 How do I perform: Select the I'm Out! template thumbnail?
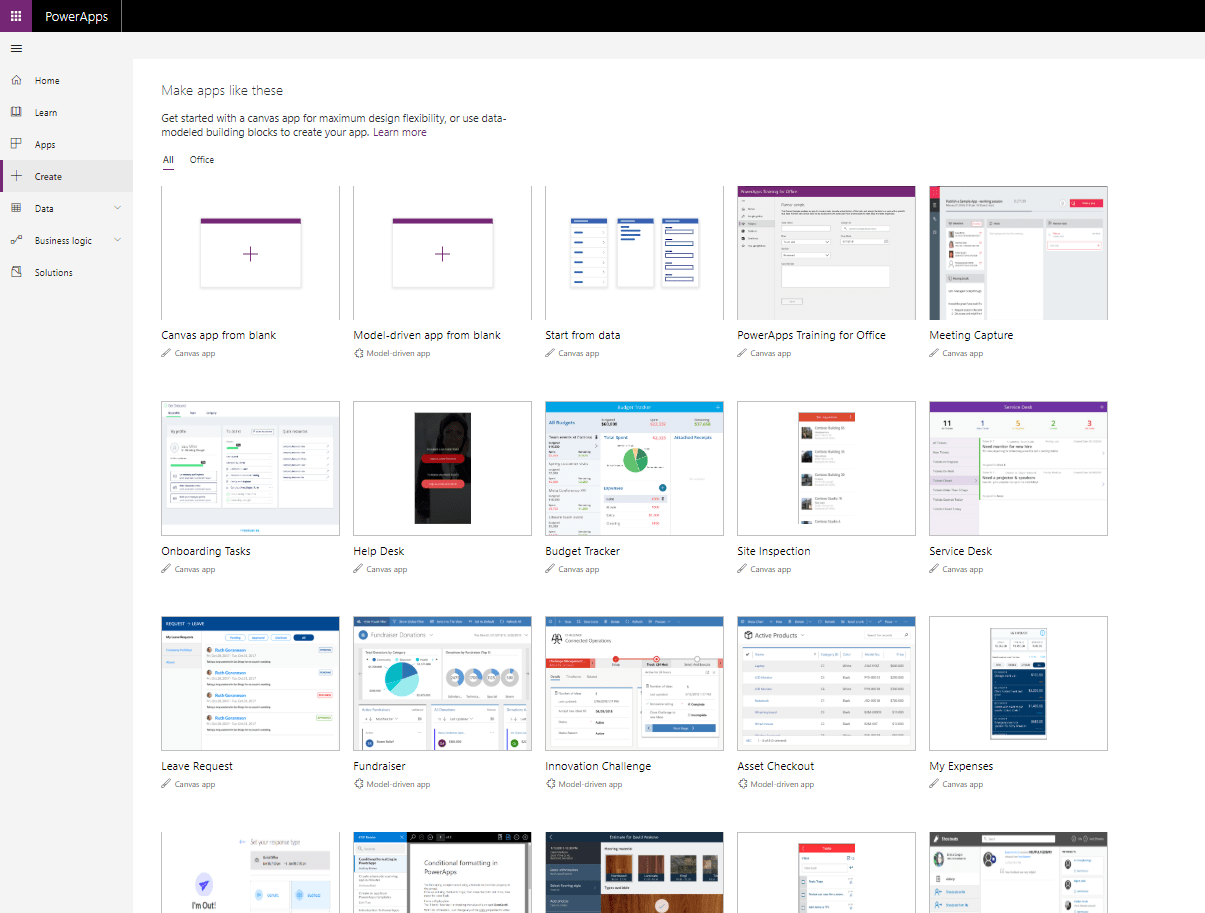[x=250, y=873]
